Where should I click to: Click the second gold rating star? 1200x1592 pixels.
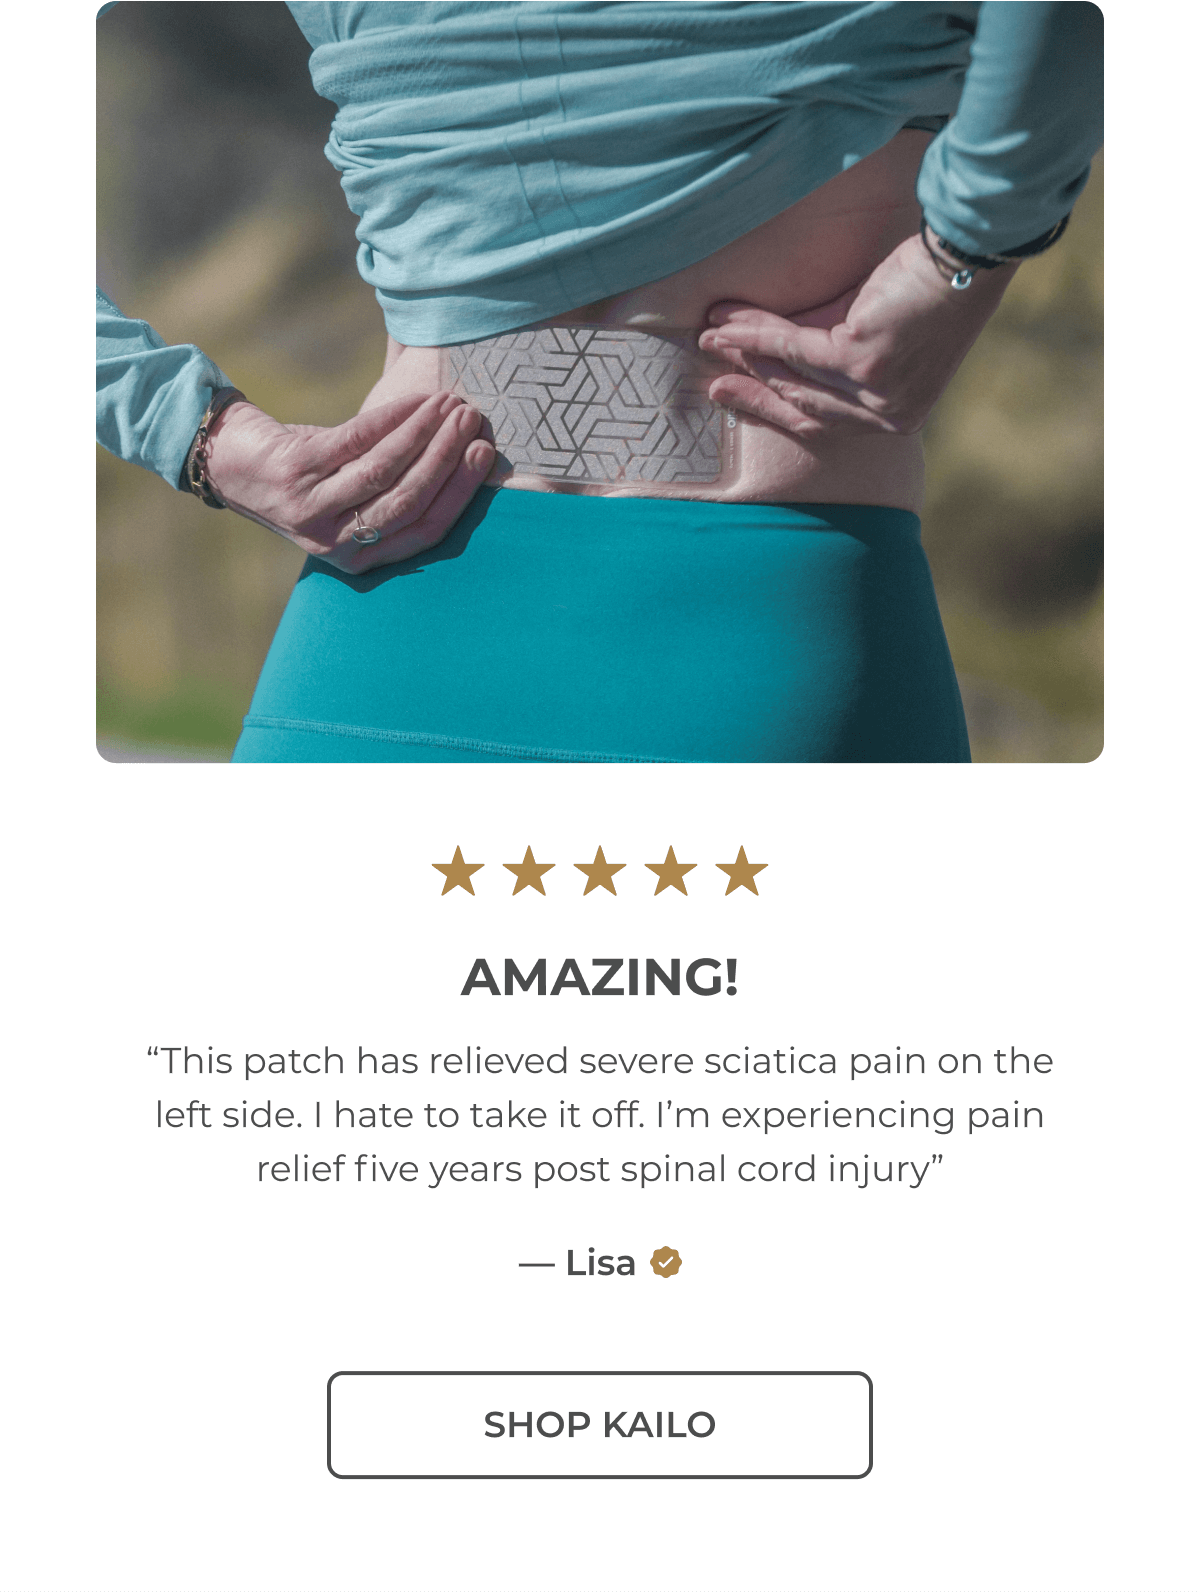point(529,870)
